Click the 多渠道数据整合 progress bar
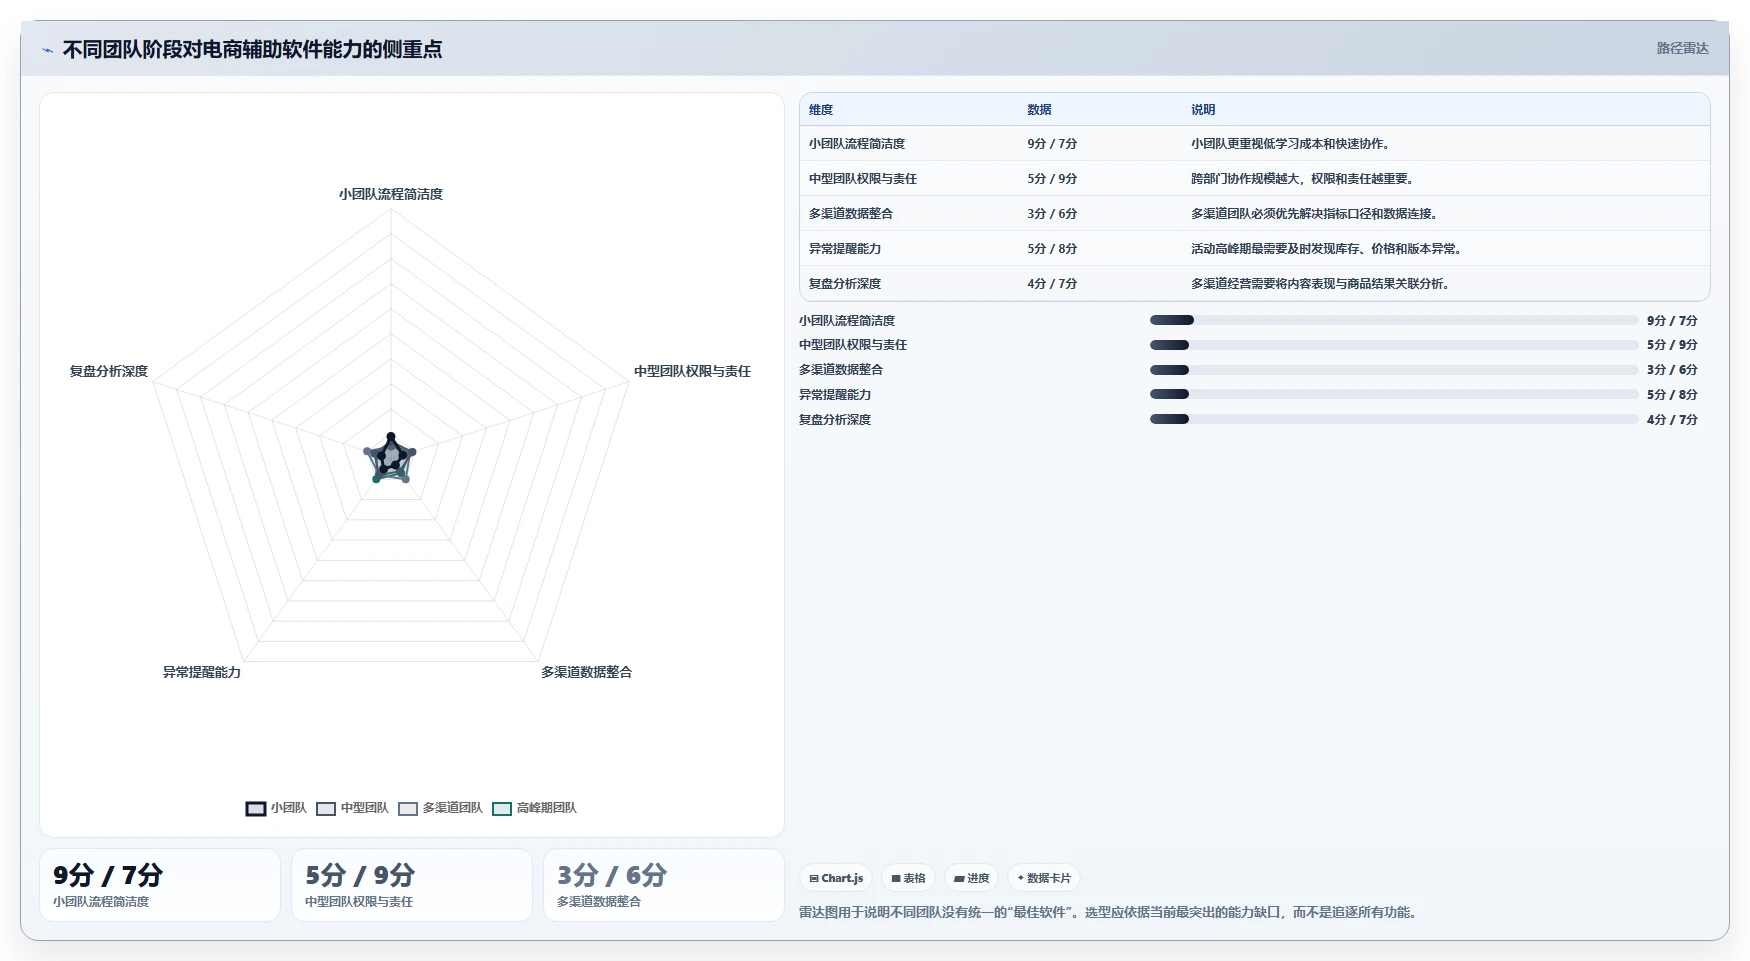This screenshot has width=1750, height=961. point(1394,370)
